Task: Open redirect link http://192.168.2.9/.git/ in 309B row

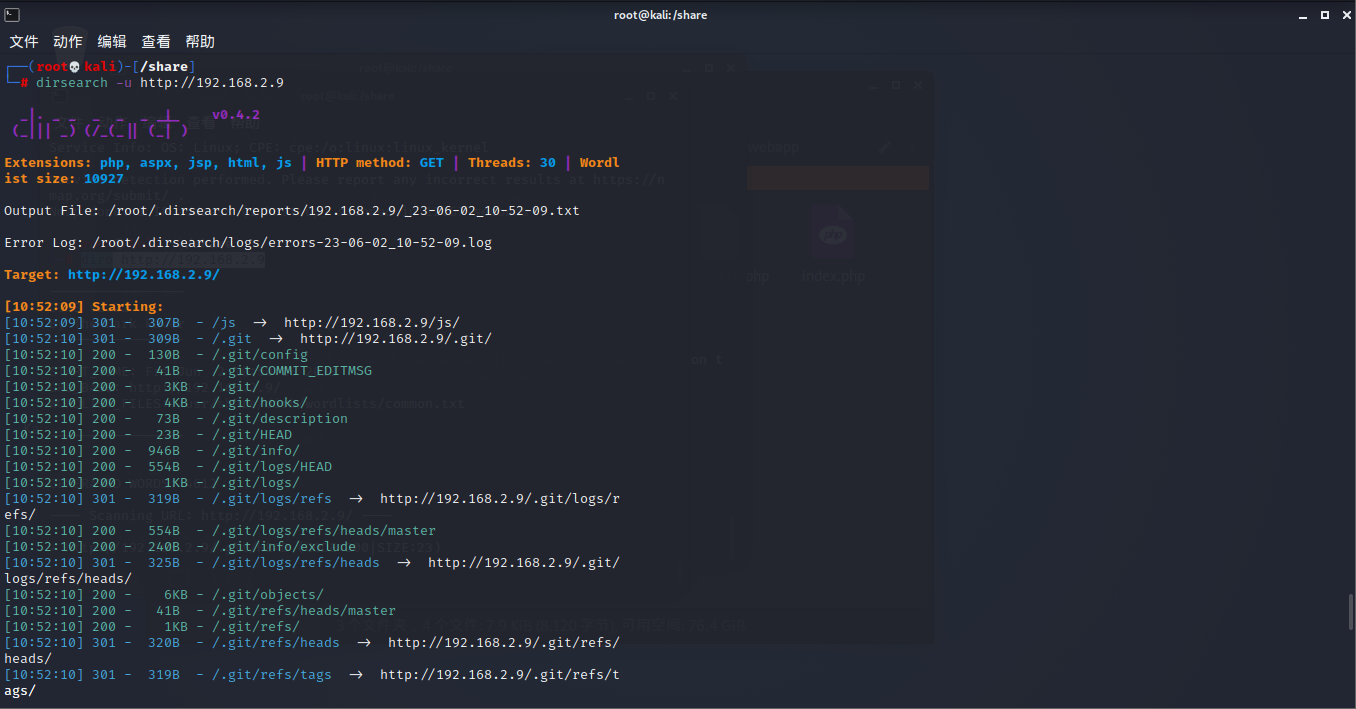Action: (x=396, y=339)
